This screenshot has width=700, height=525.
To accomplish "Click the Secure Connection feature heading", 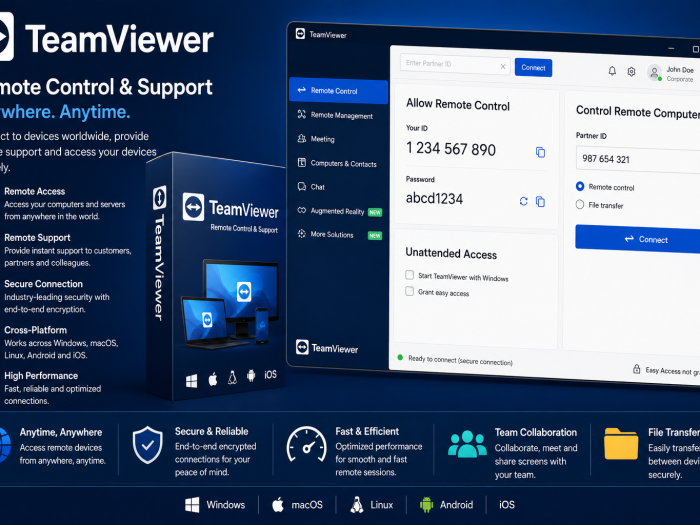I will [43, 284].
